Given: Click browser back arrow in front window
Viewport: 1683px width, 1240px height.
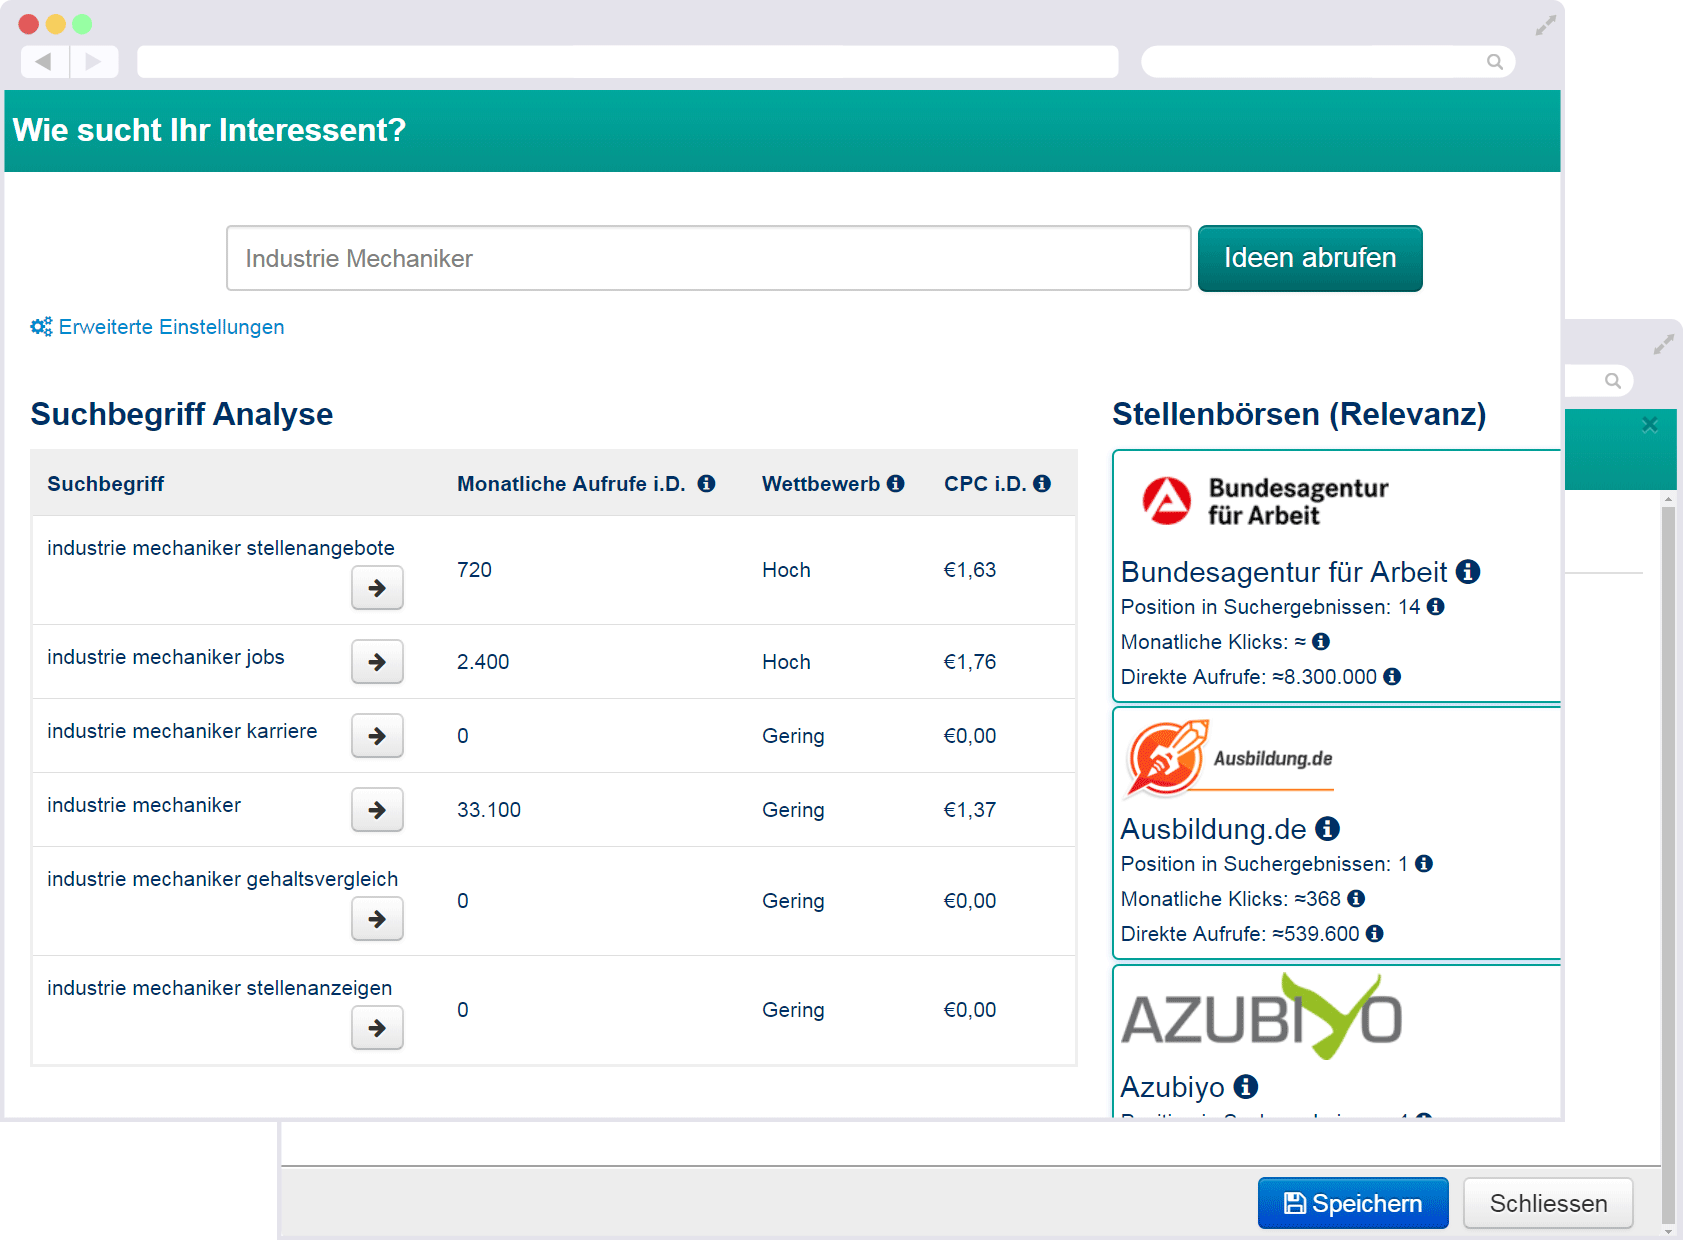Looking at the screenshot, I should pos(44,62).
